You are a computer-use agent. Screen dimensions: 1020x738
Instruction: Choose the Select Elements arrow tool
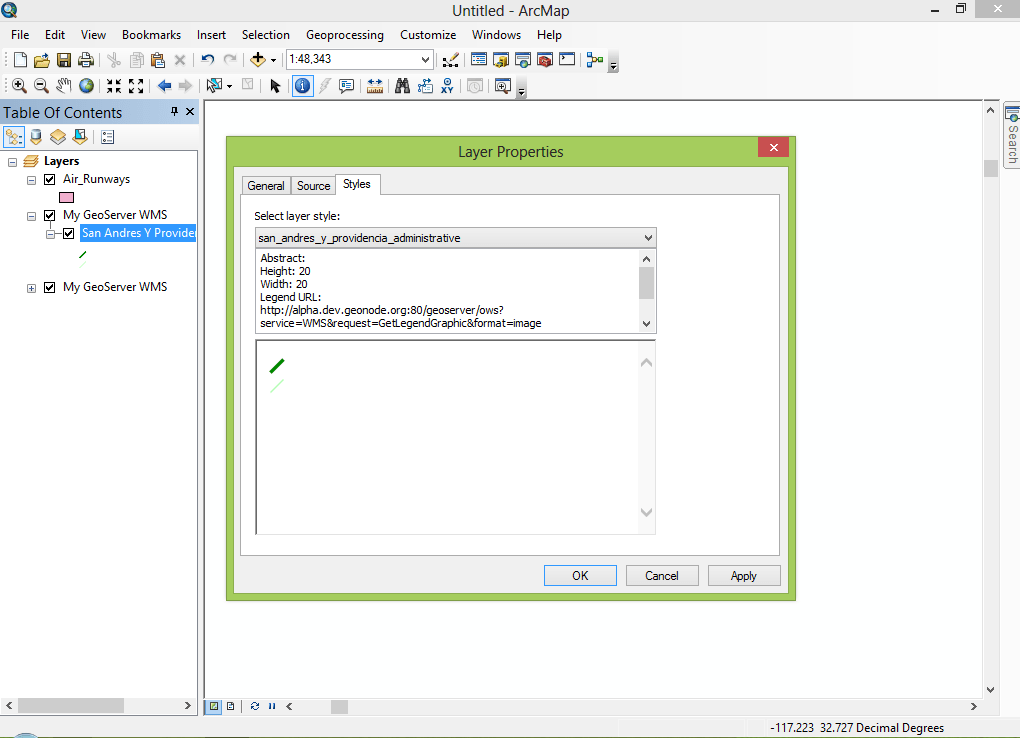(275, 86)
